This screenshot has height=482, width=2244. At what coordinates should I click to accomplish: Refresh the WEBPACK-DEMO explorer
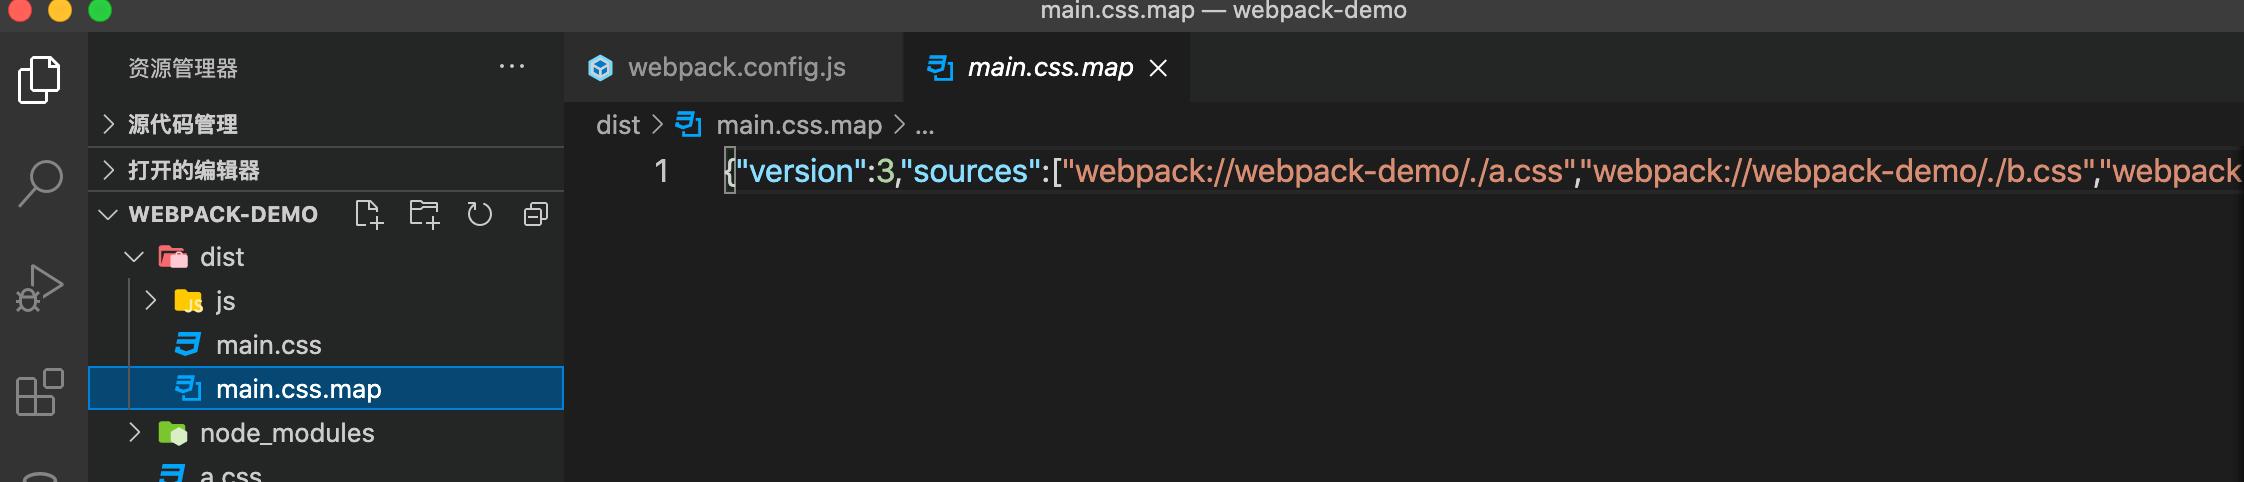[480, 214]
